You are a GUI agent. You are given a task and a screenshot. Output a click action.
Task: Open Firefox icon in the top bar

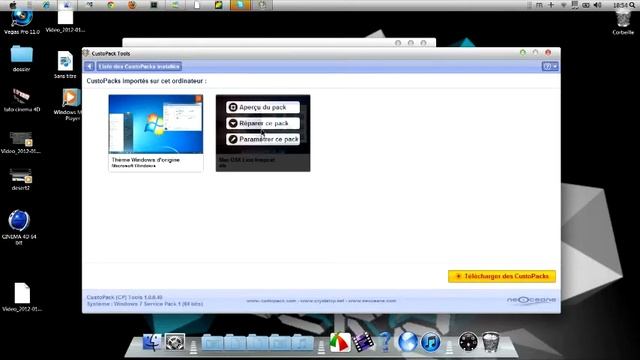(x=132, y=5)
